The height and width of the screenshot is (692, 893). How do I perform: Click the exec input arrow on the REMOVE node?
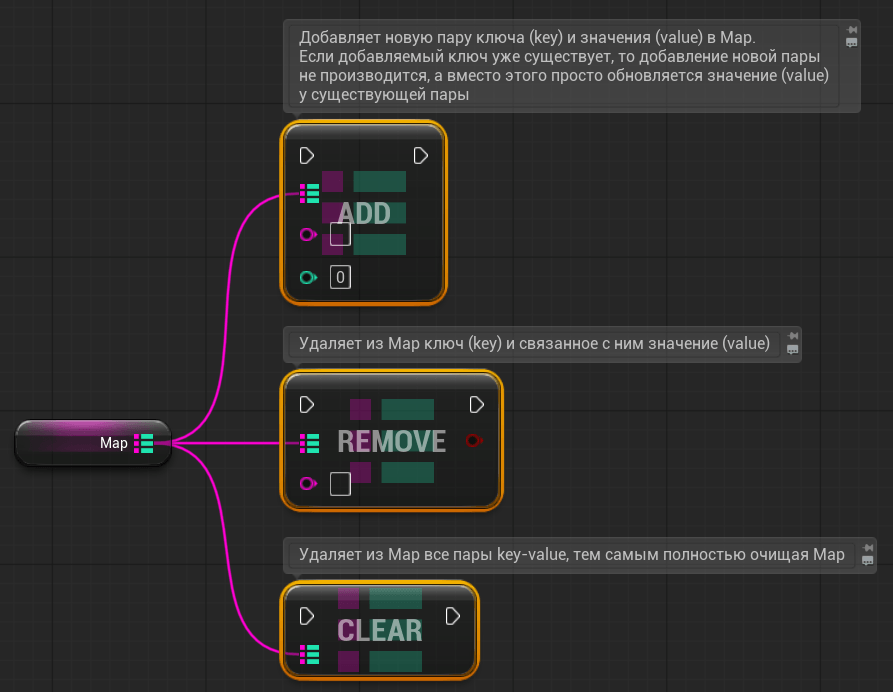(x=306, y=405)
